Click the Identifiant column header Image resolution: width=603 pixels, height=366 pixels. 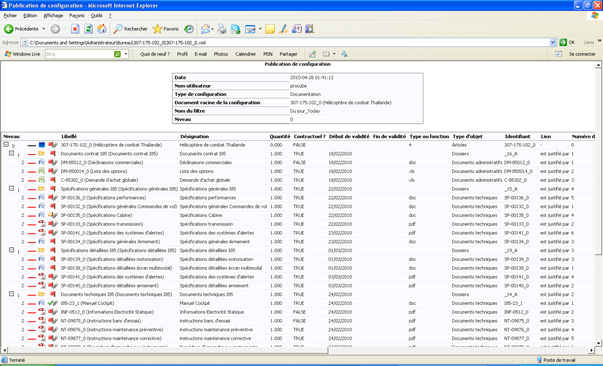pos(517,136)
